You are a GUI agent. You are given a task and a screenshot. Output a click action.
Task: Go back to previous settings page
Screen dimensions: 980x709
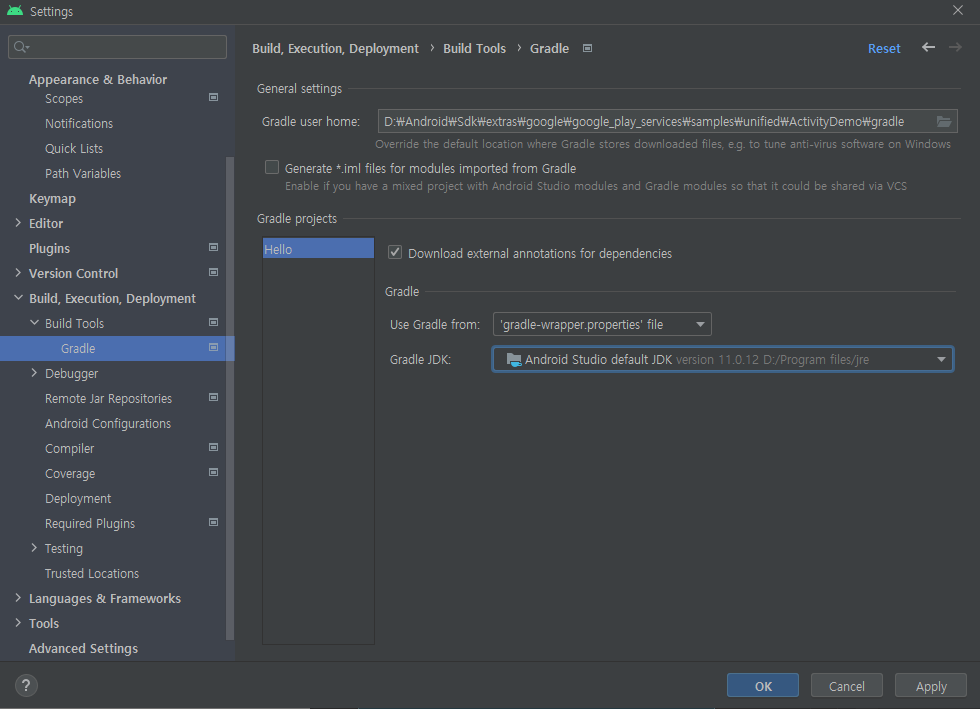click(x=929, y=48)
